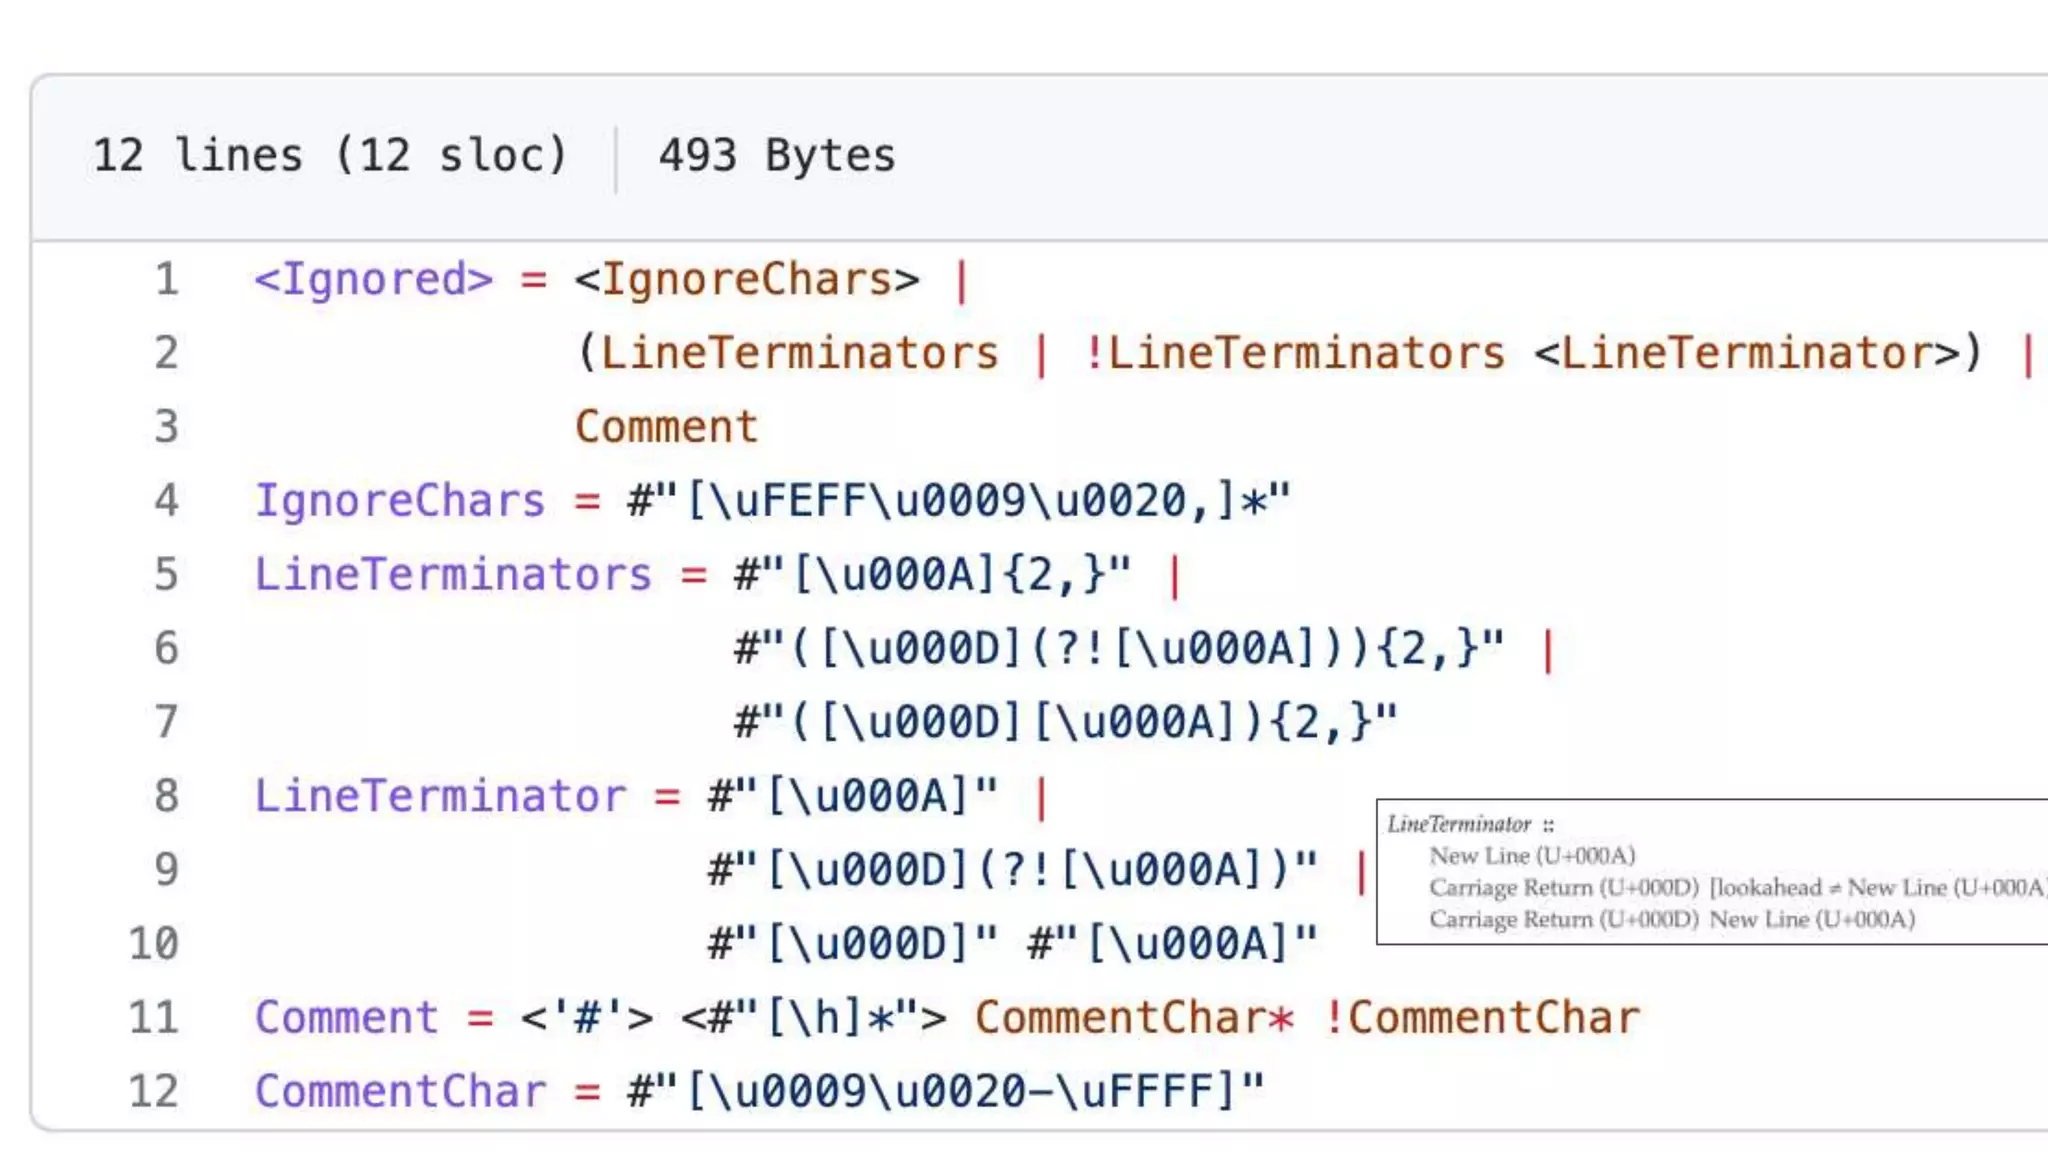Screen dimensions: 2048x1152
Task: Click line number 9 in the gutter
Action: (166, 870)
